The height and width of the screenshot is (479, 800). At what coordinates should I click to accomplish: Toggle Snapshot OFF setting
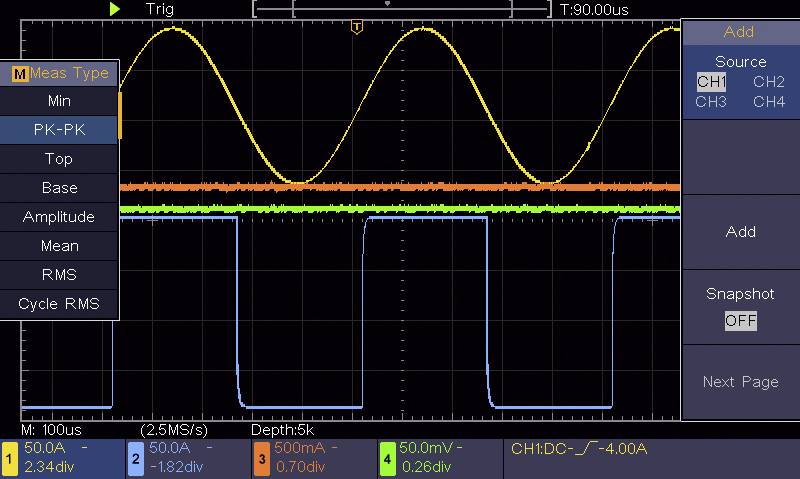click(740, 321)
